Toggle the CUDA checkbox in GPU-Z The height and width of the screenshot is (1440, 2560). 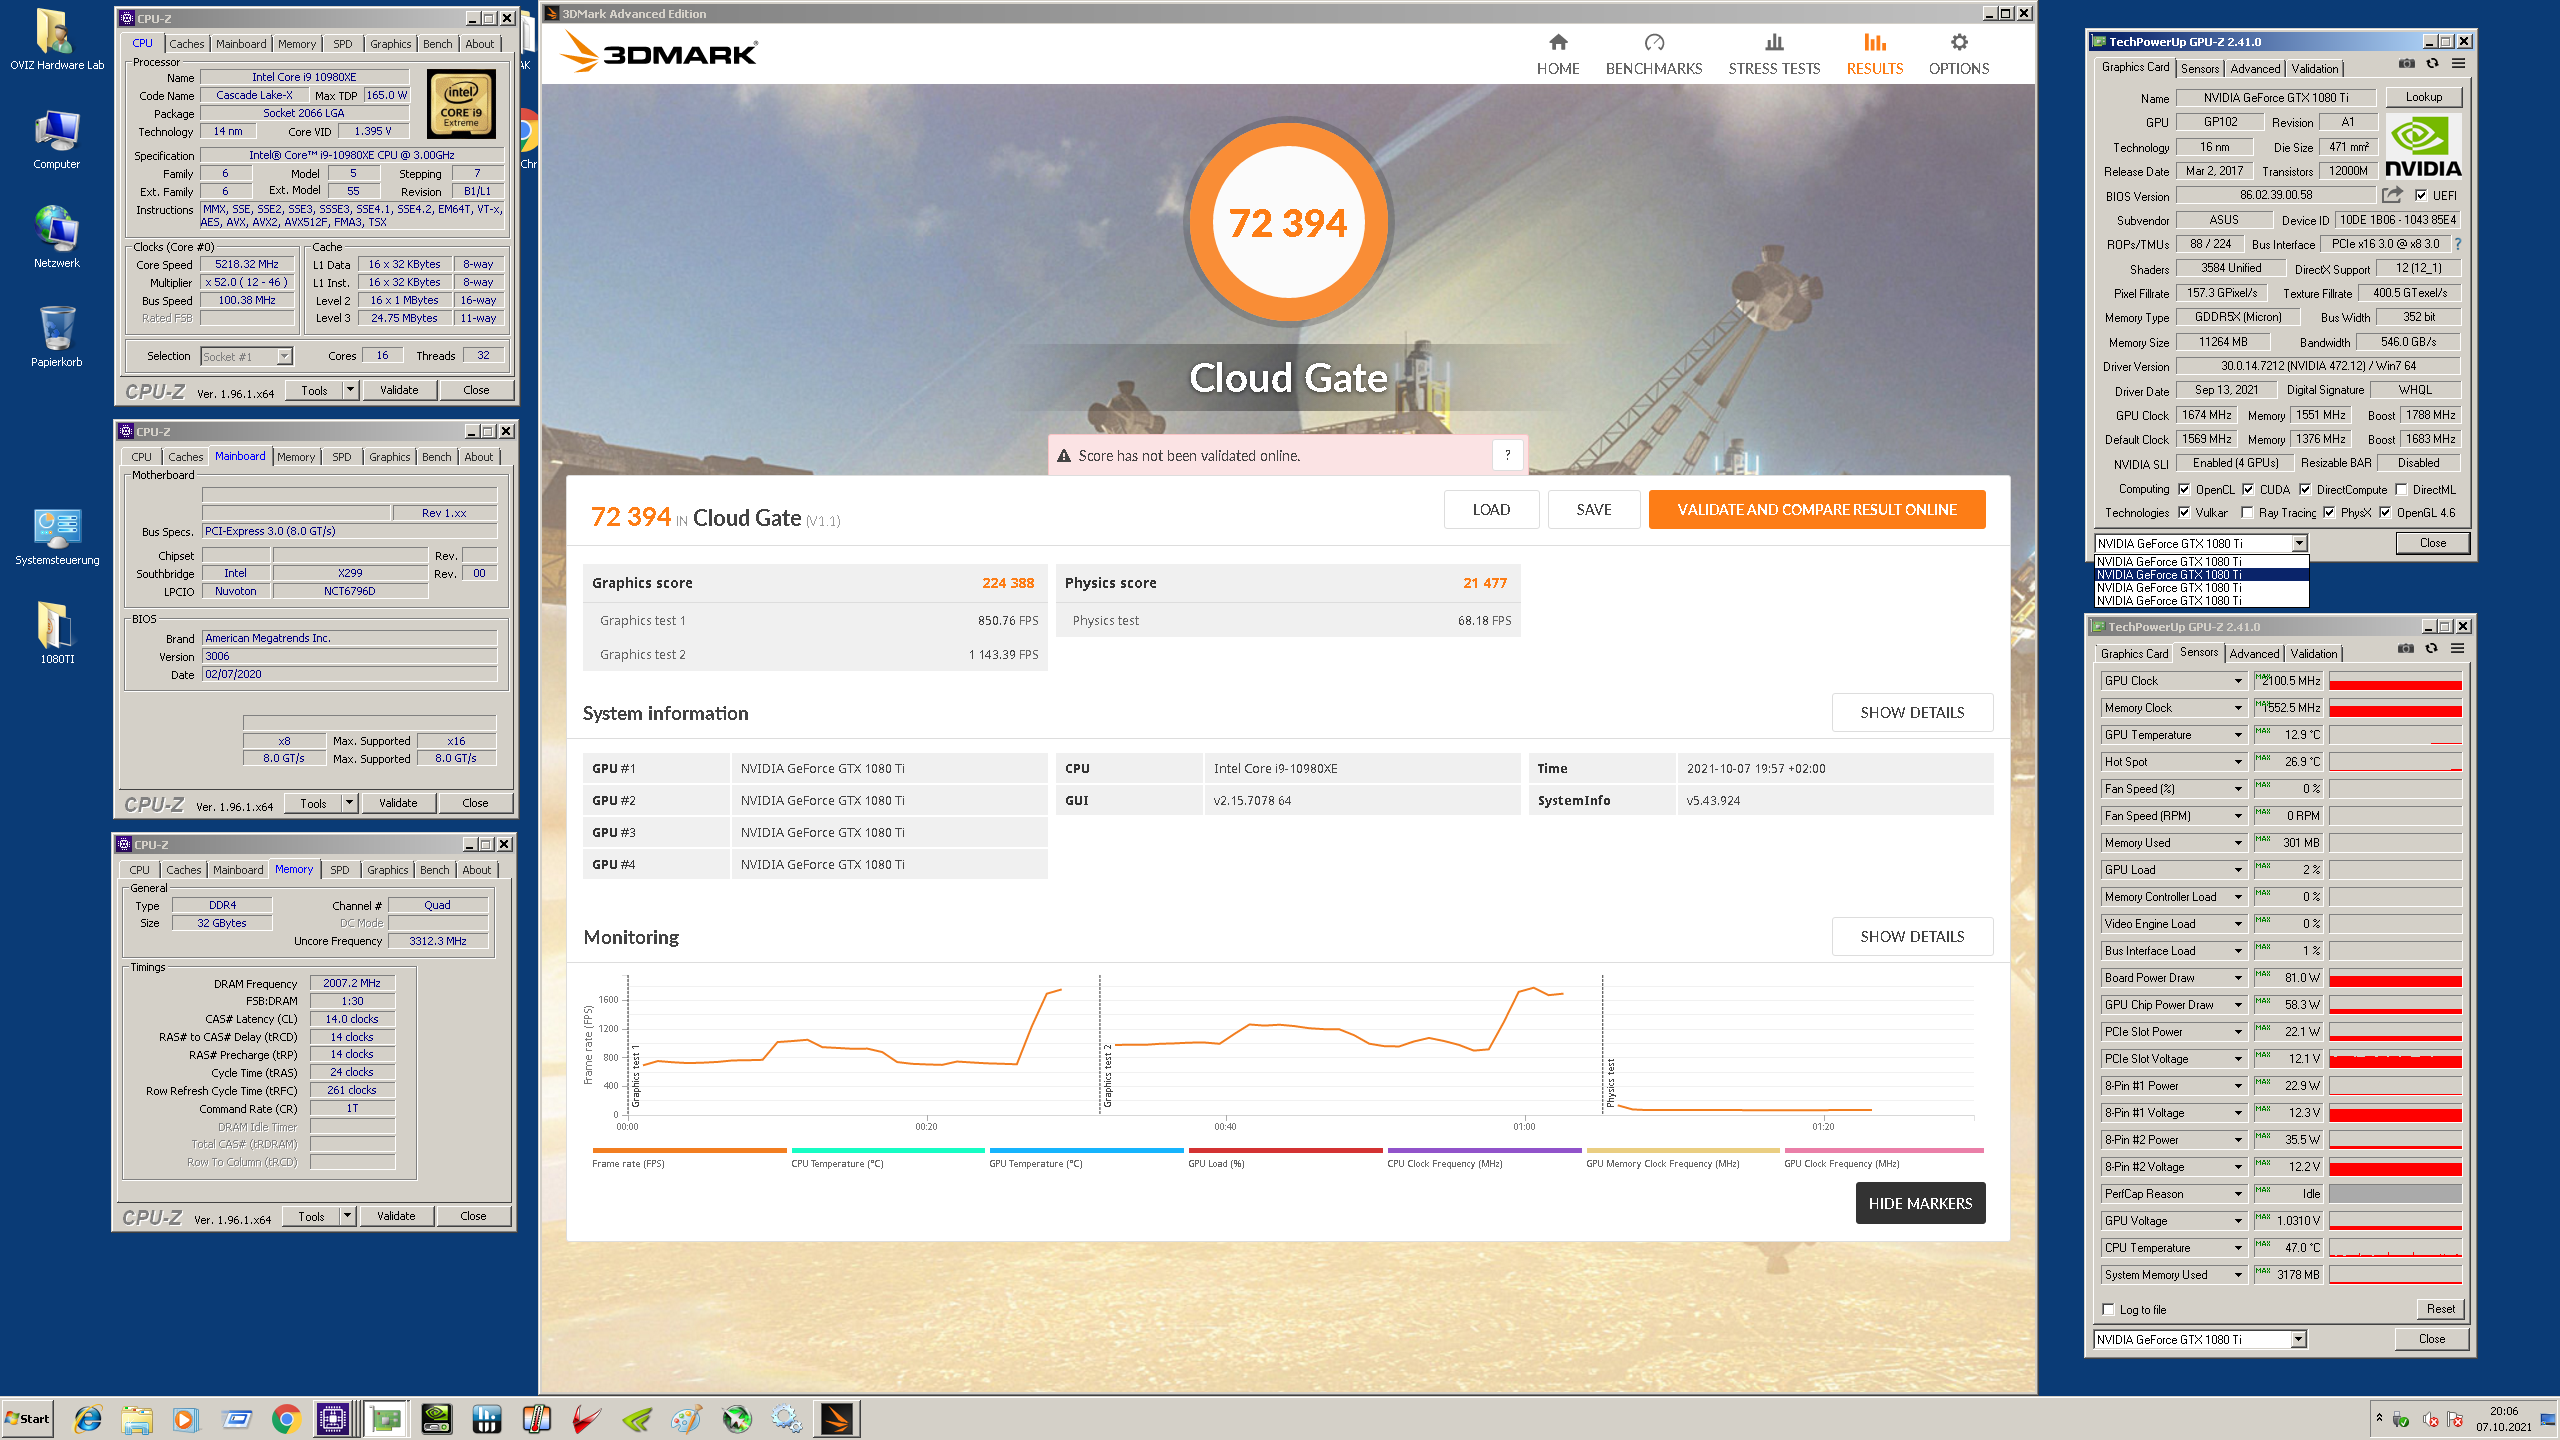tap(2248, 490)
